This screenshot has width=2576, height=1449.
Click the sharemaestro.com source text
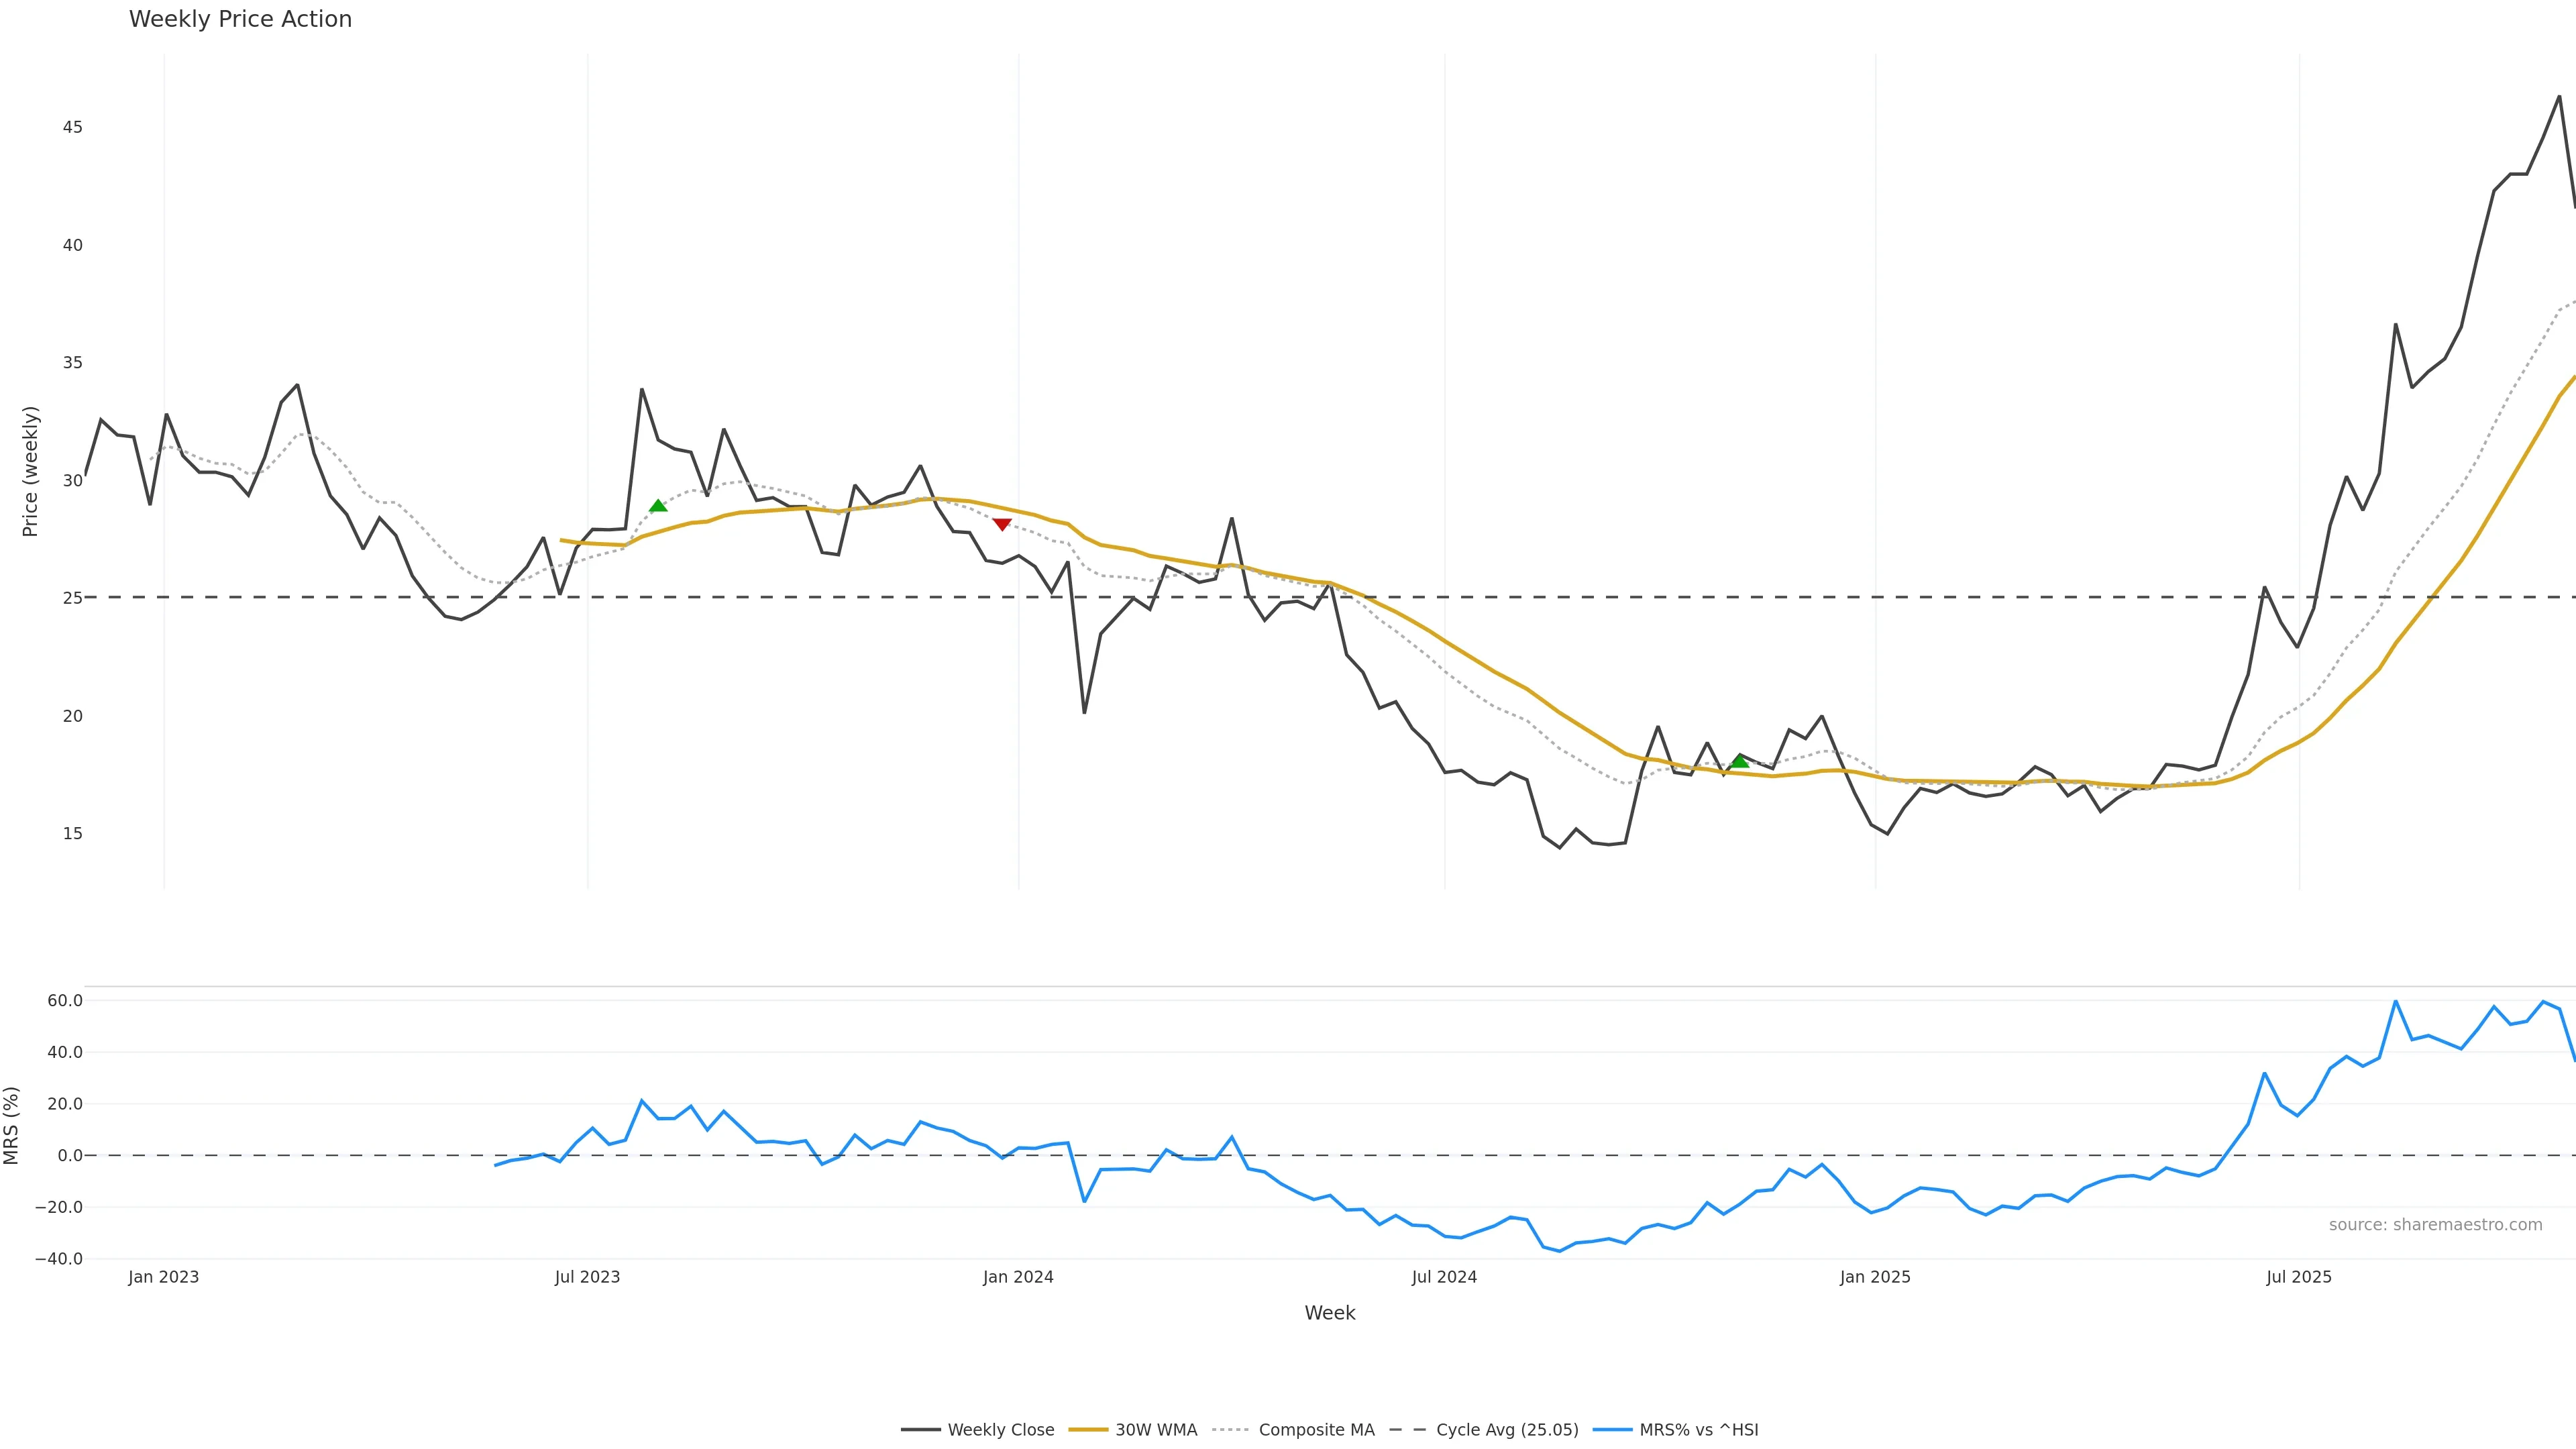(2435, 1225)
